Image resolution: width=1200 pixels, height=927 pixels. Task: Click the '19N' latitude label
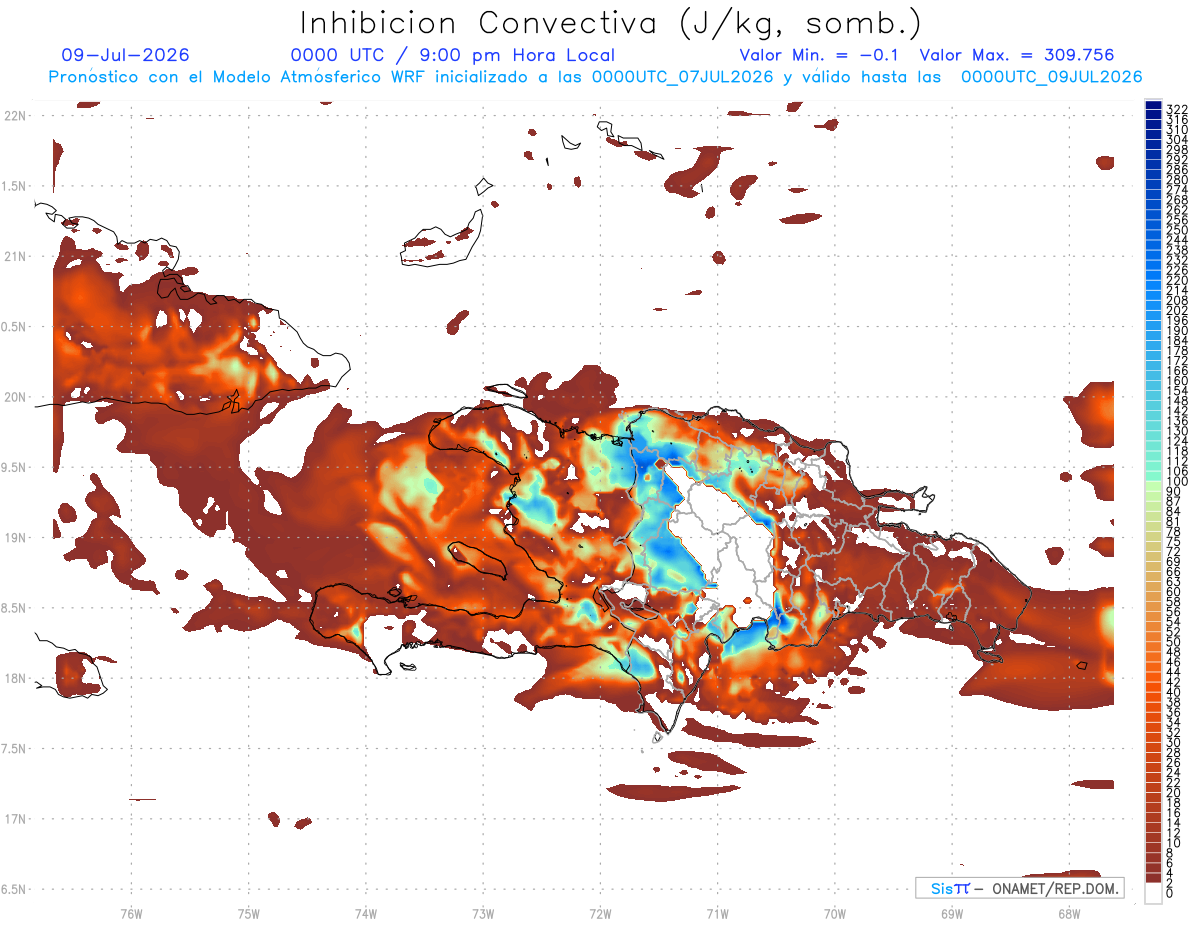pos(15,538)
